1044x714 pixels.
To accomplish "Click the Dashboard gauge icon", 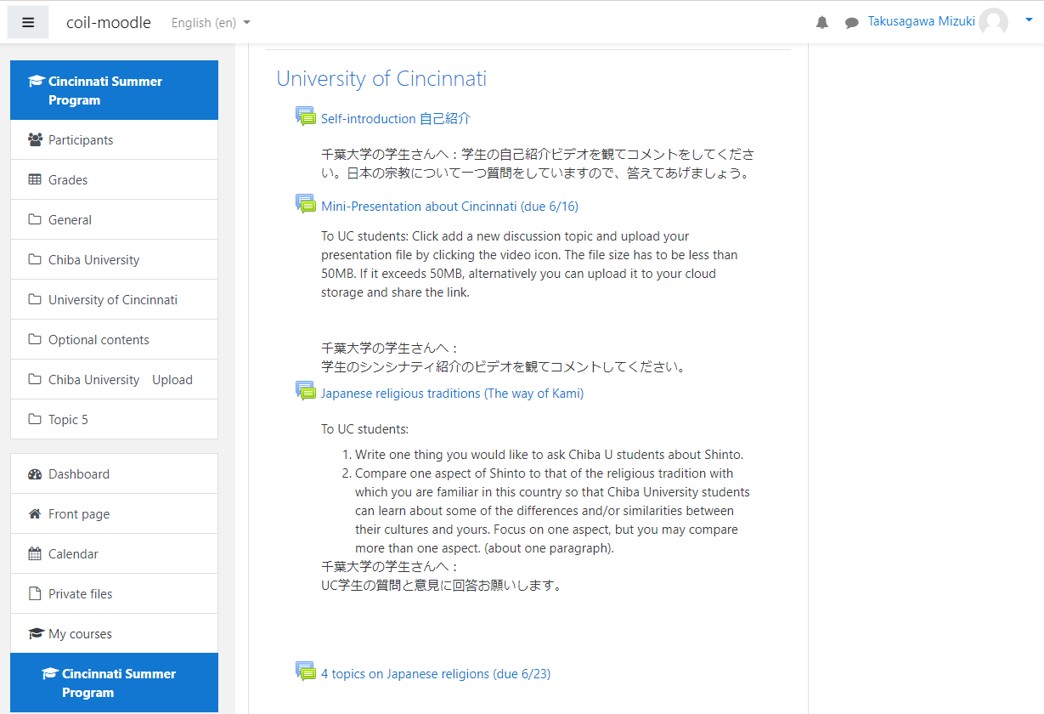I will 35,474.
